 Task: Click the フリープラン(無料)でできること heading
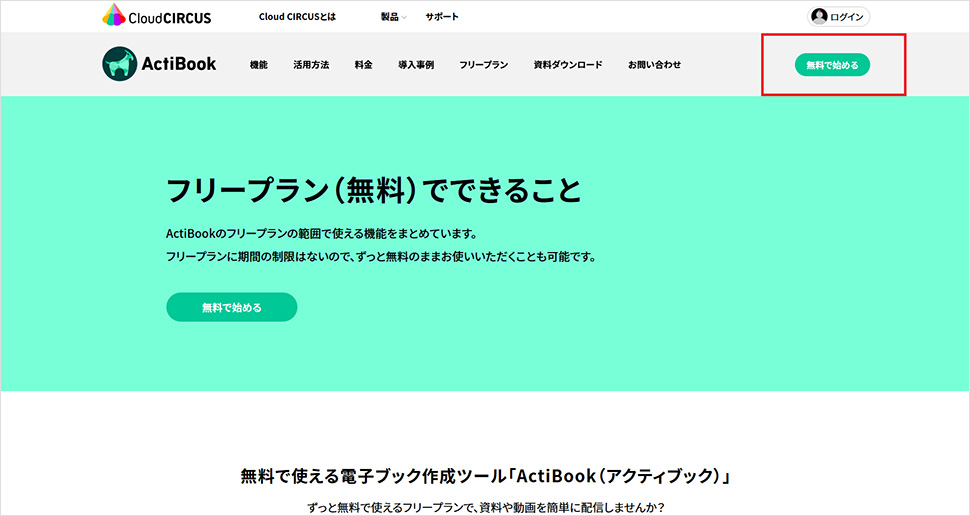tap(374, 190)
